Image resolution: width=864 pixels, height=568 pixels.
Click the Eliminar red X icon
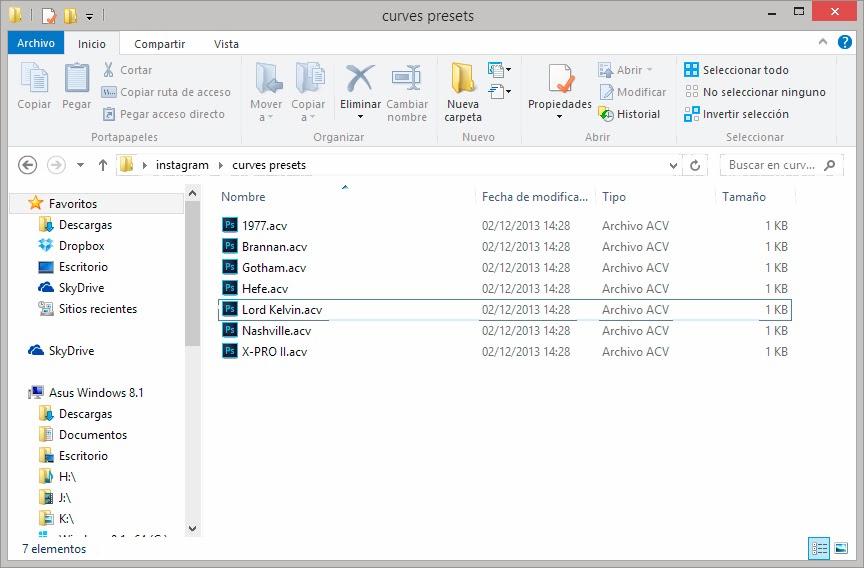pos(360,78)
